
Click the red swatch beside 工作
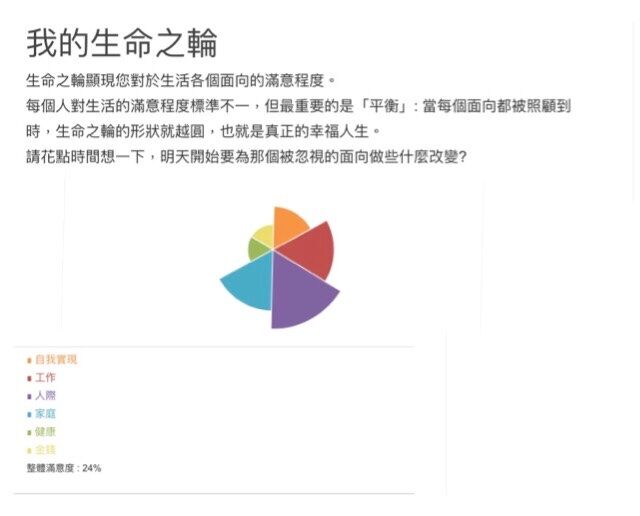tap(29, 378)
